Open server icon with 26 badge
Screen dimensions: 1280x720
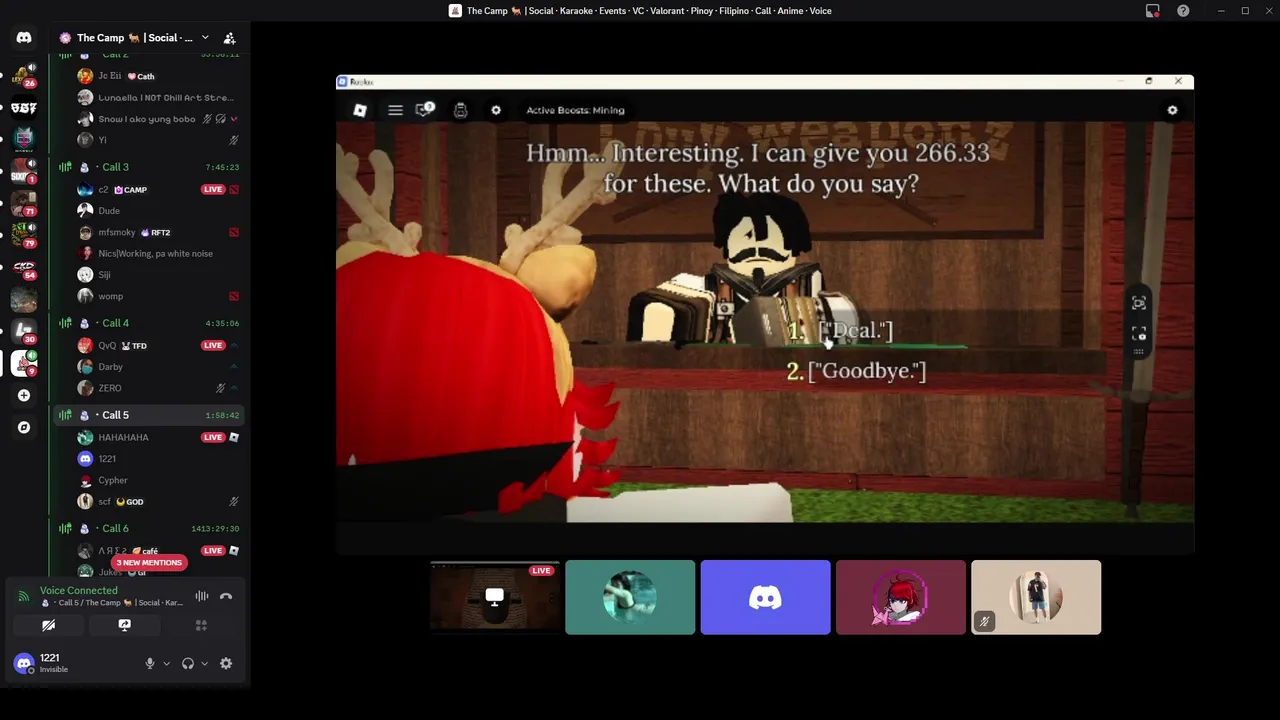(24, 76)
